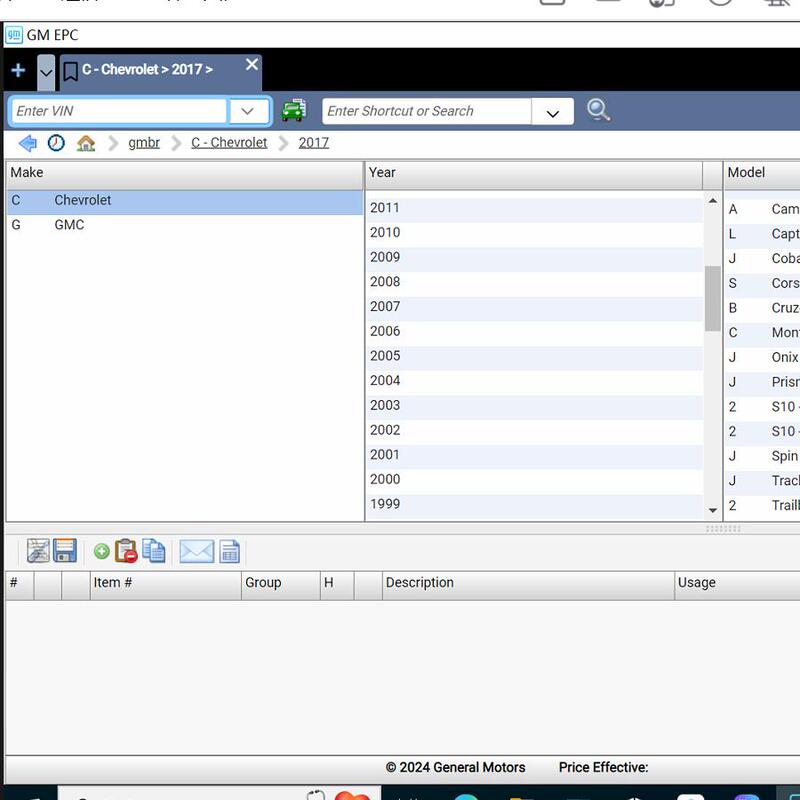The height and width of the screenshot is (800, 800).
Task: Click the Year list scrollbar thumb
Action: pyautogui.click(x=713, y=298)
